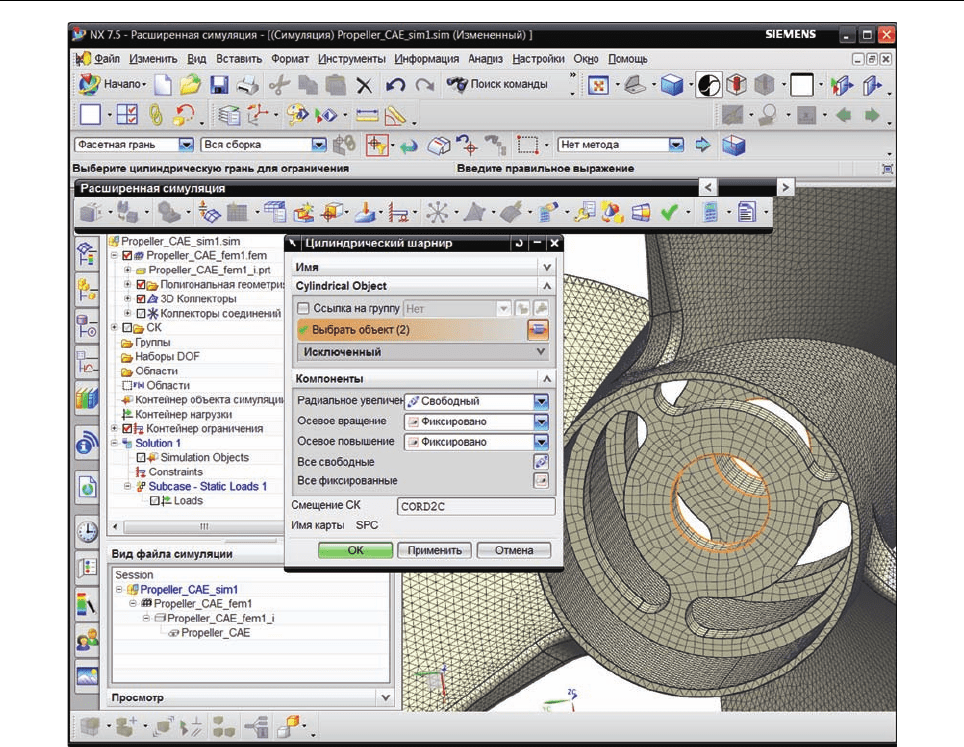
Task: Save the simulation with the floppy disk icon
Action: pyautogui.click(x=219, y=85)
